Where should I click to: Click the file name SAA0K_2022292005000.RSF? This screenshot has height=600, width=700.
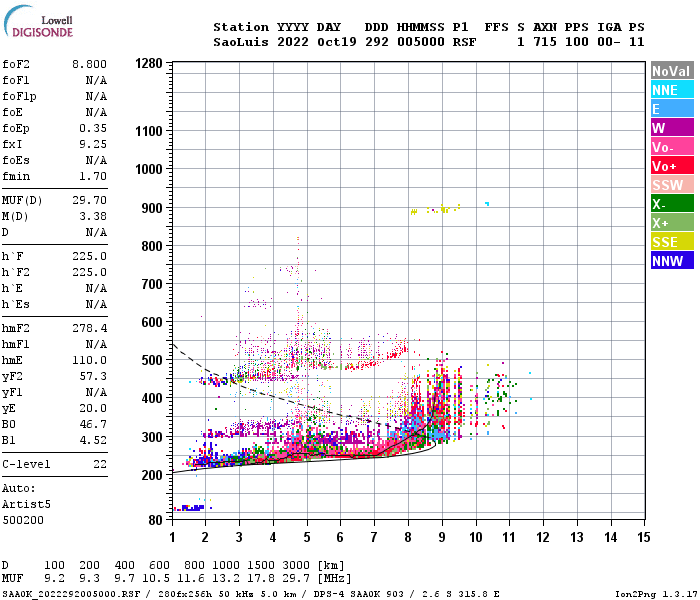tap(71, 594)
